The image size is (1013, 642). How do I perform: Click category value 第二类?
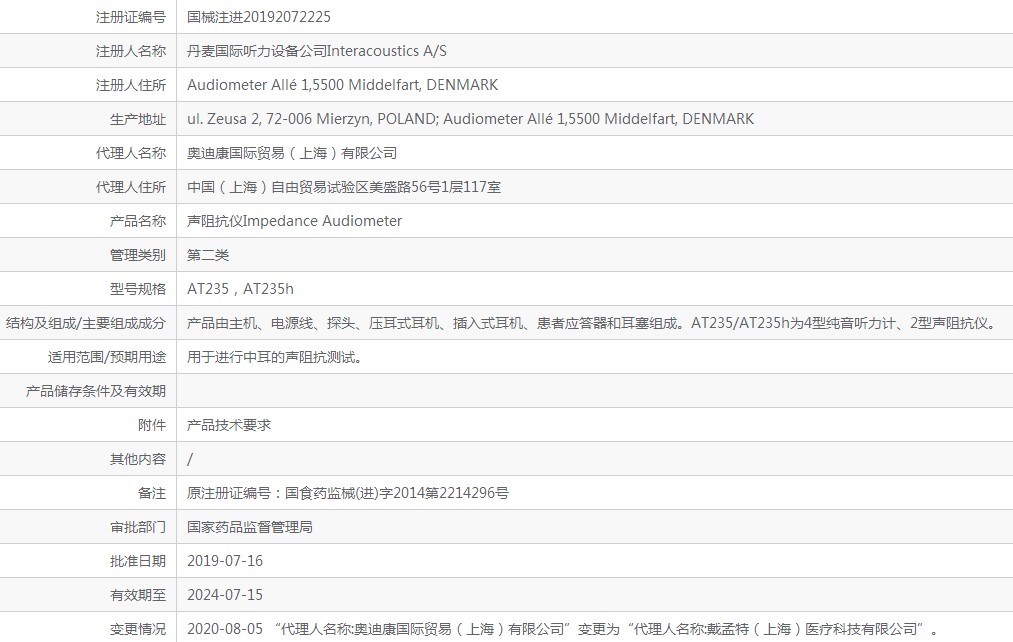pos(208,255)
